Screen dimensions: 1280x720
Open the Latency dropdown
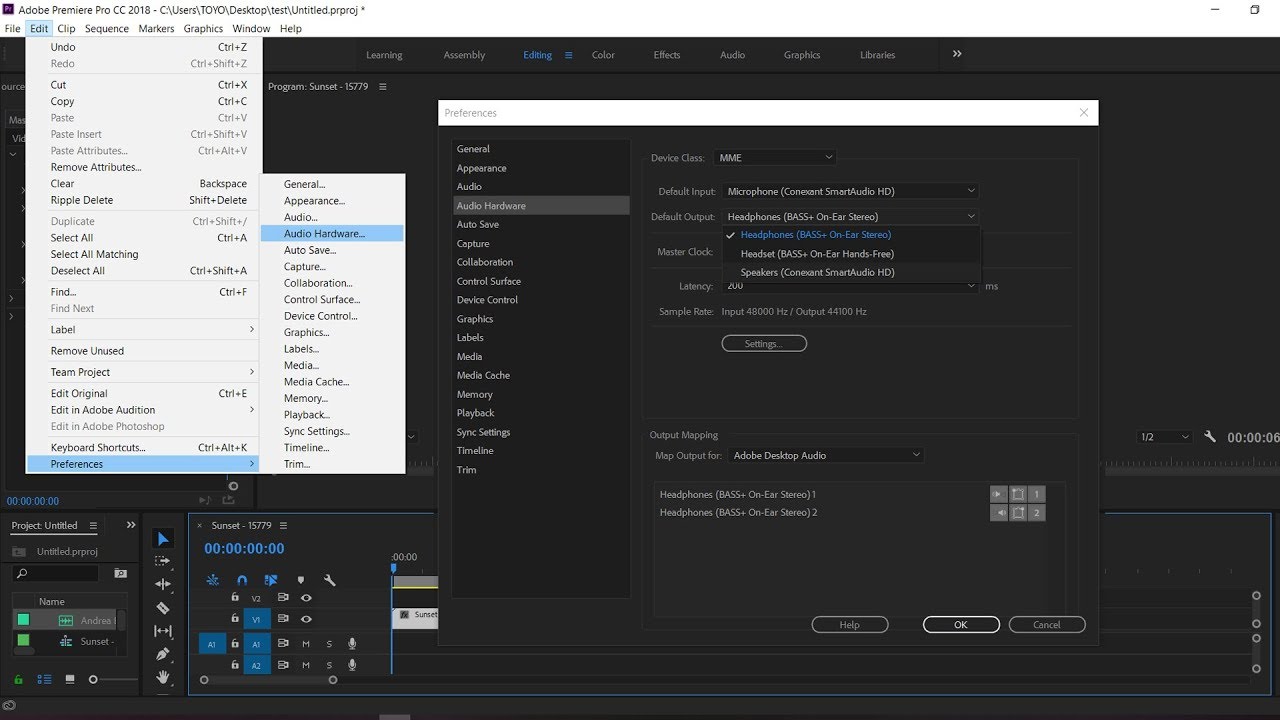850,286
